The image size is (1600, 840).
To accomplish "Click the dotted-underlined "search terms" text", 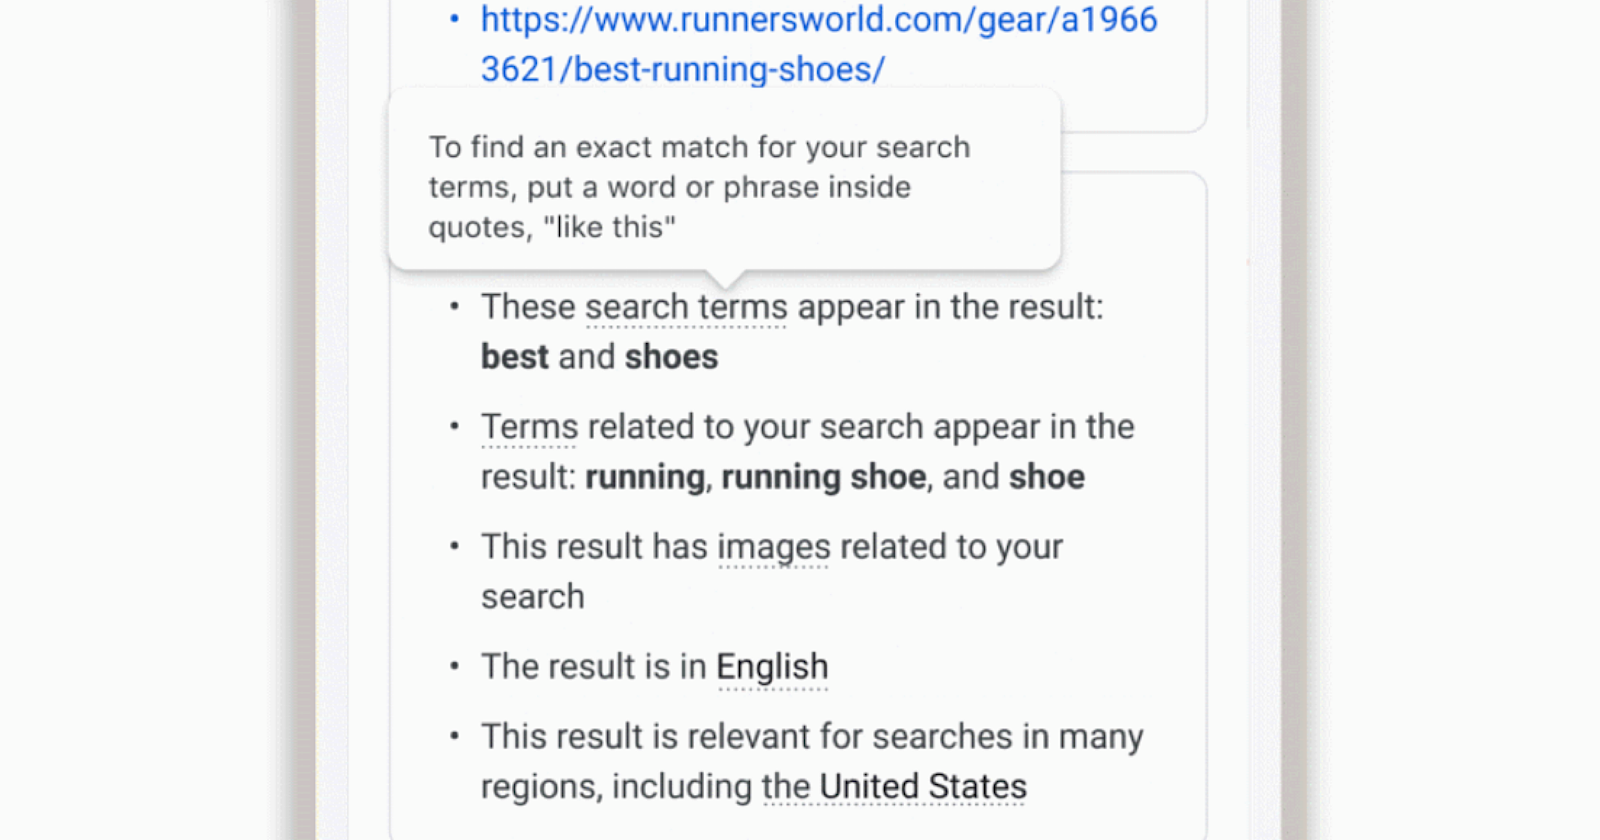I will pos(685,306).
